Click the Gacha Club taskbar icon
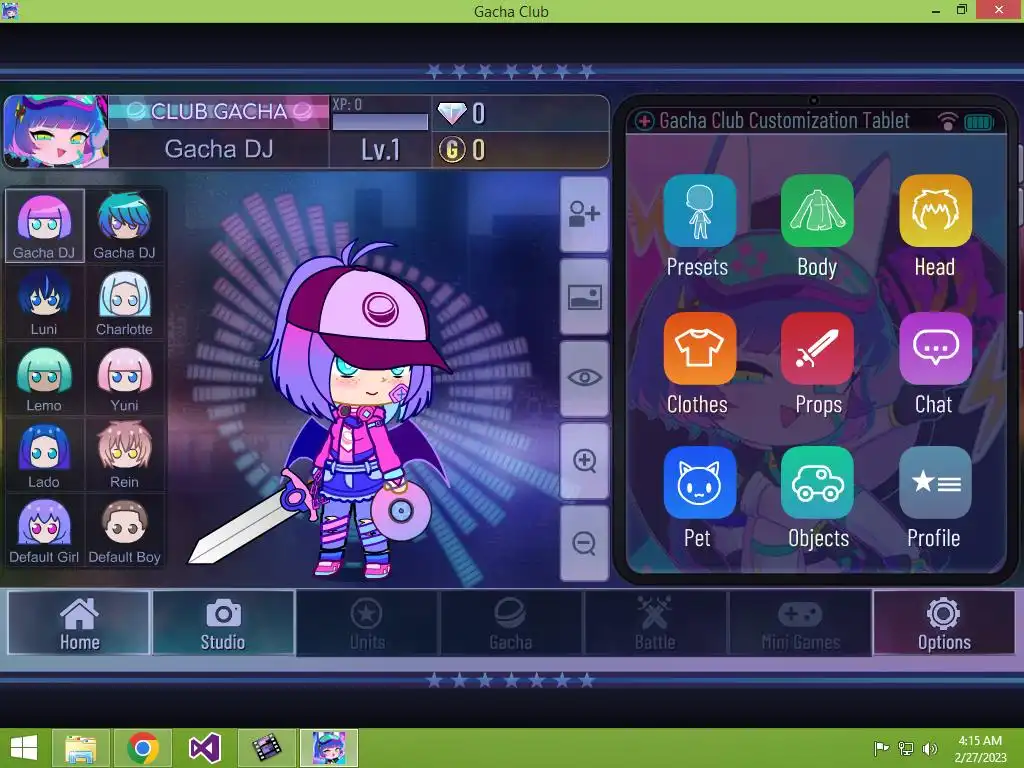Image resolution: width=1024 pixels, height=768 pixels. pyautogui.click(x=328, y=748)
